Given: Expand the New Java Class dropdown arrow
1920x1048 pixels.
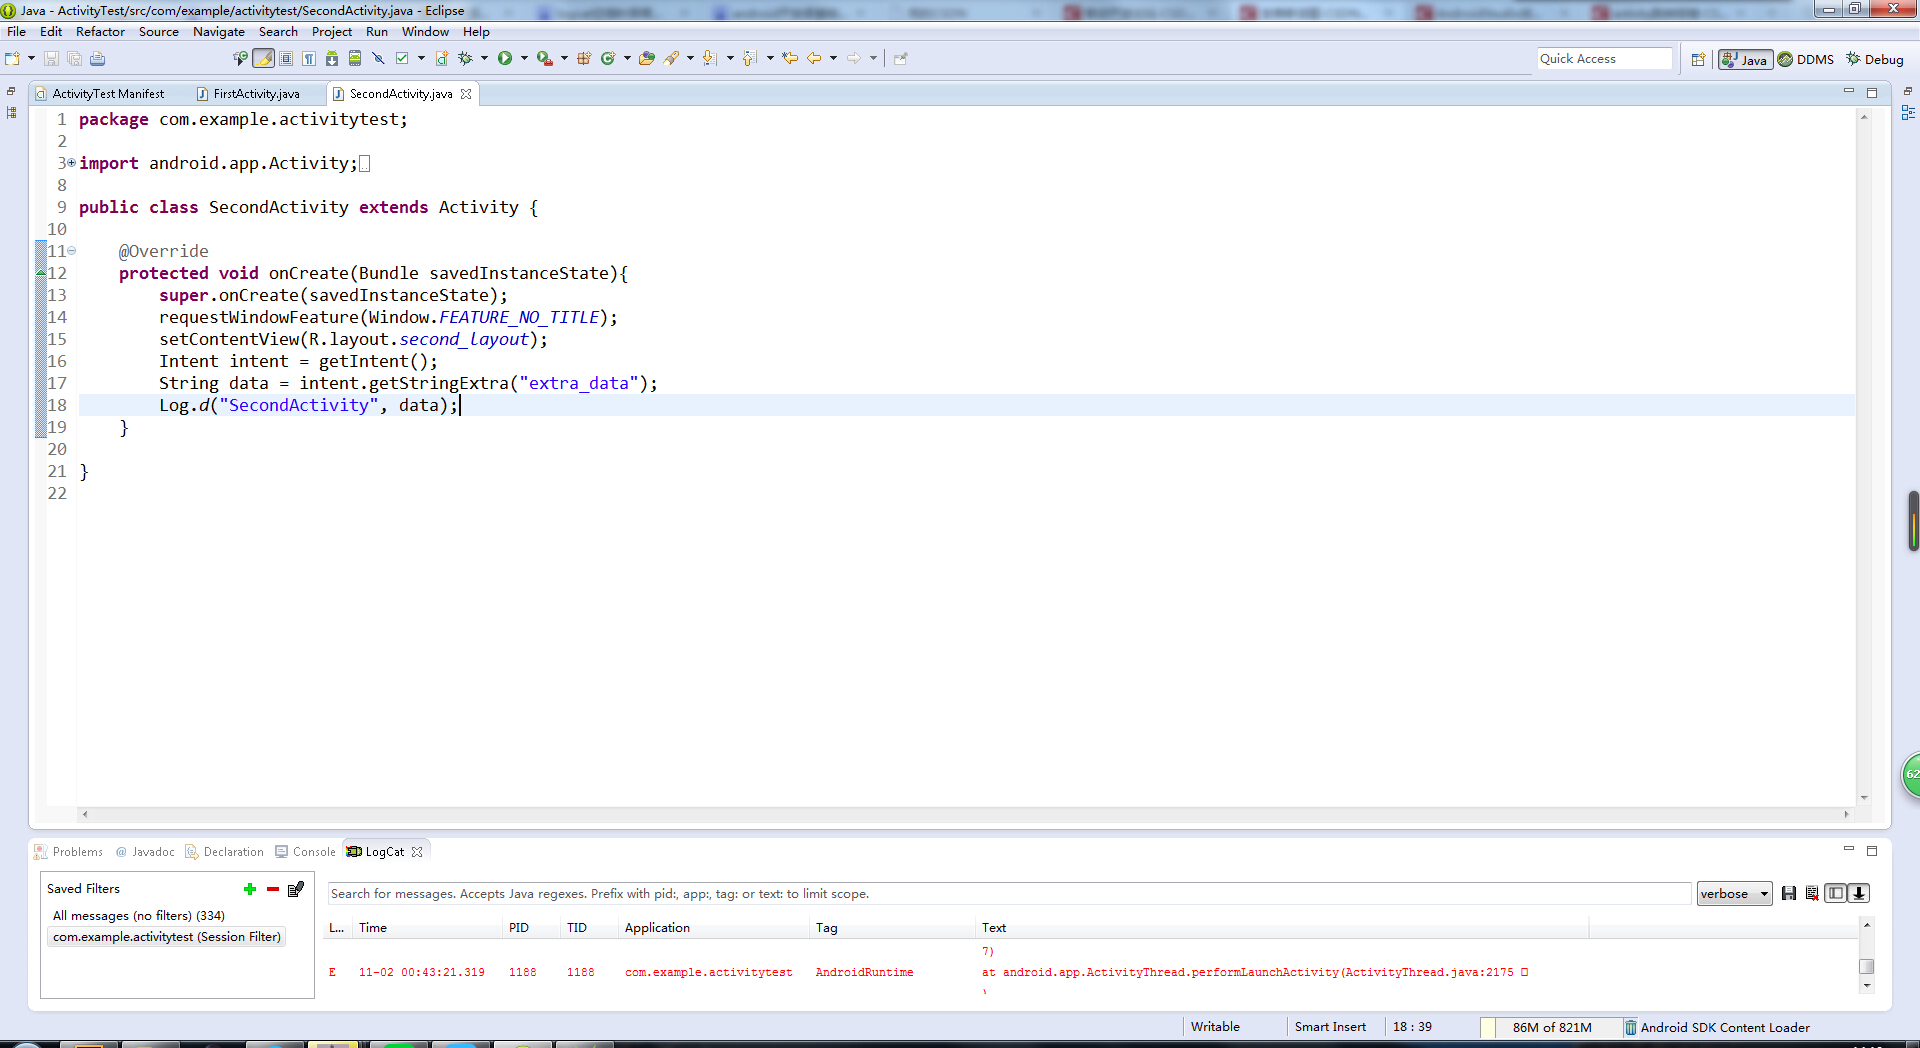Looking at the screenshot, I should pos(627,59).
